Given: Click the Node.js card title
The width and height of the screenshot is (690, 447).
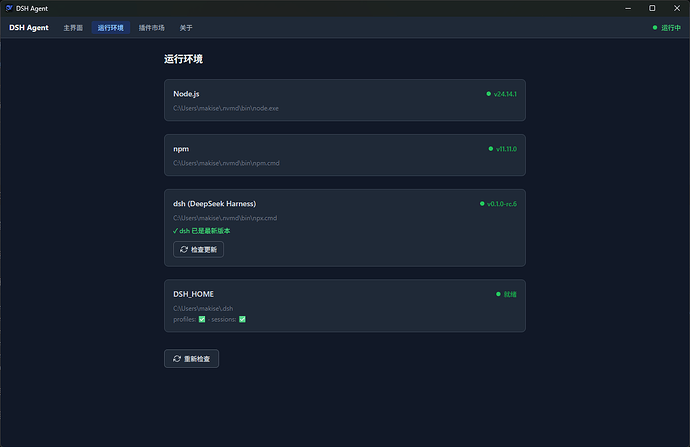Looking at the screenshot, I should pyautogui.click(x=186, y=94).
